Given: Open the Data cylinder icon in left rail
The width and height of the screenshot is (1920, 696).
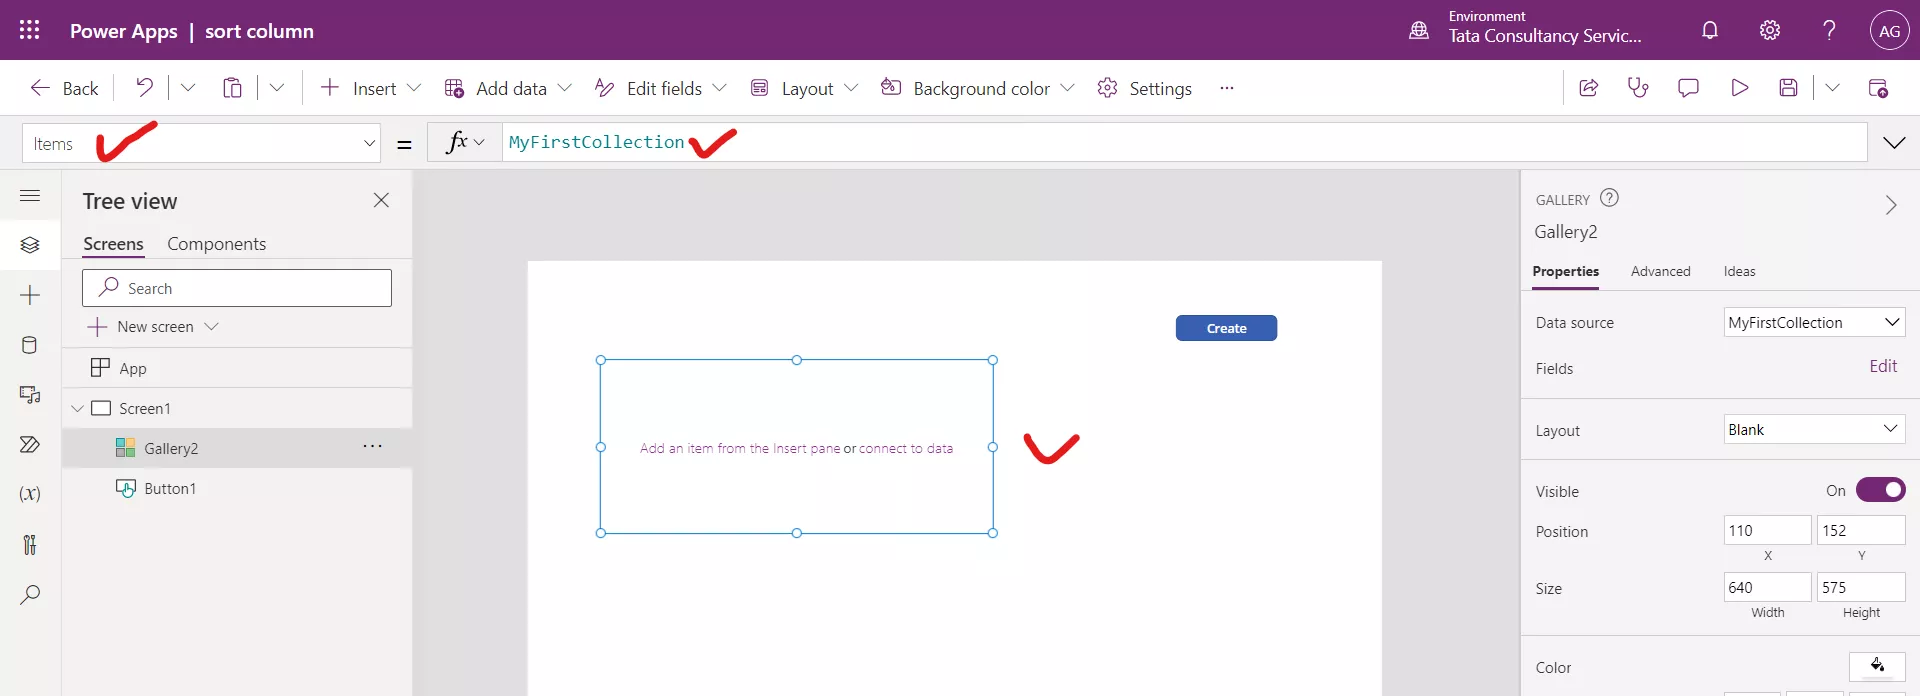Looking at the screenshot, I should pos(30,345).
